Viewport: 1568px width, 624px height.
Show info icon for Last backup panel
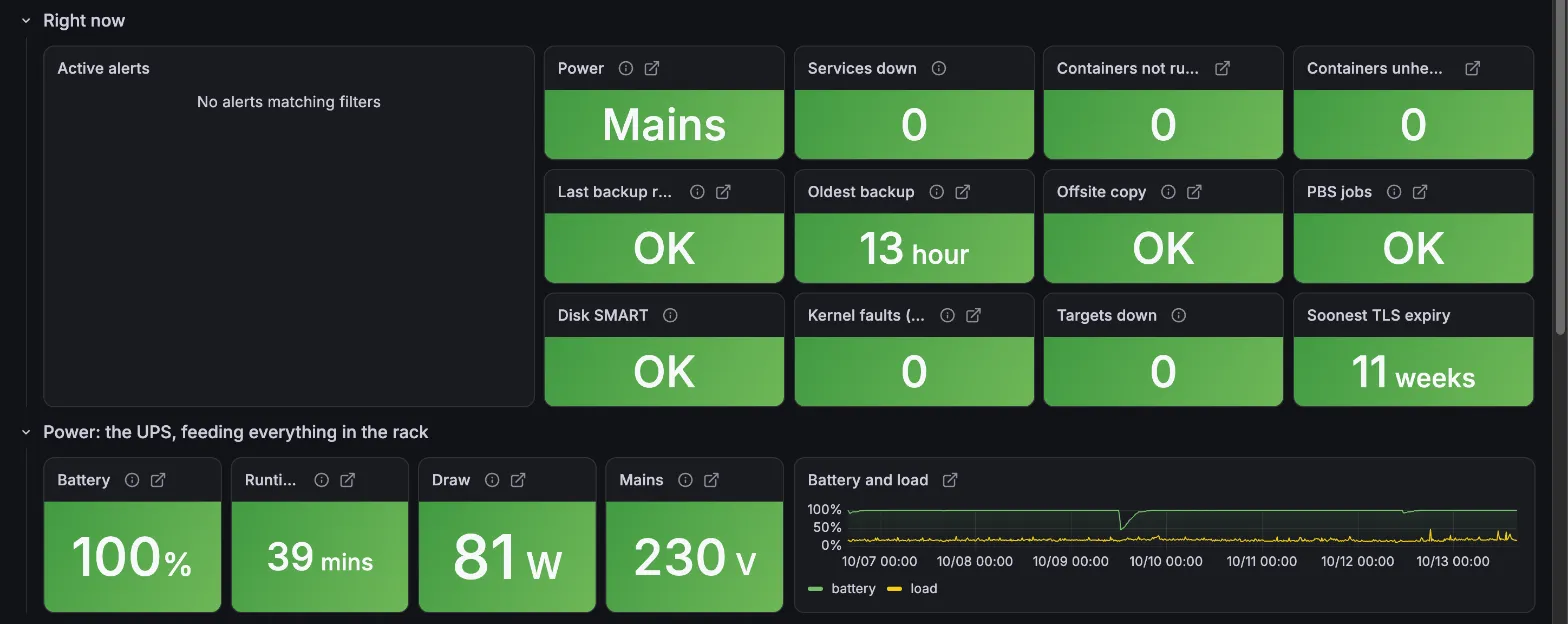click(x=698, y=192)
